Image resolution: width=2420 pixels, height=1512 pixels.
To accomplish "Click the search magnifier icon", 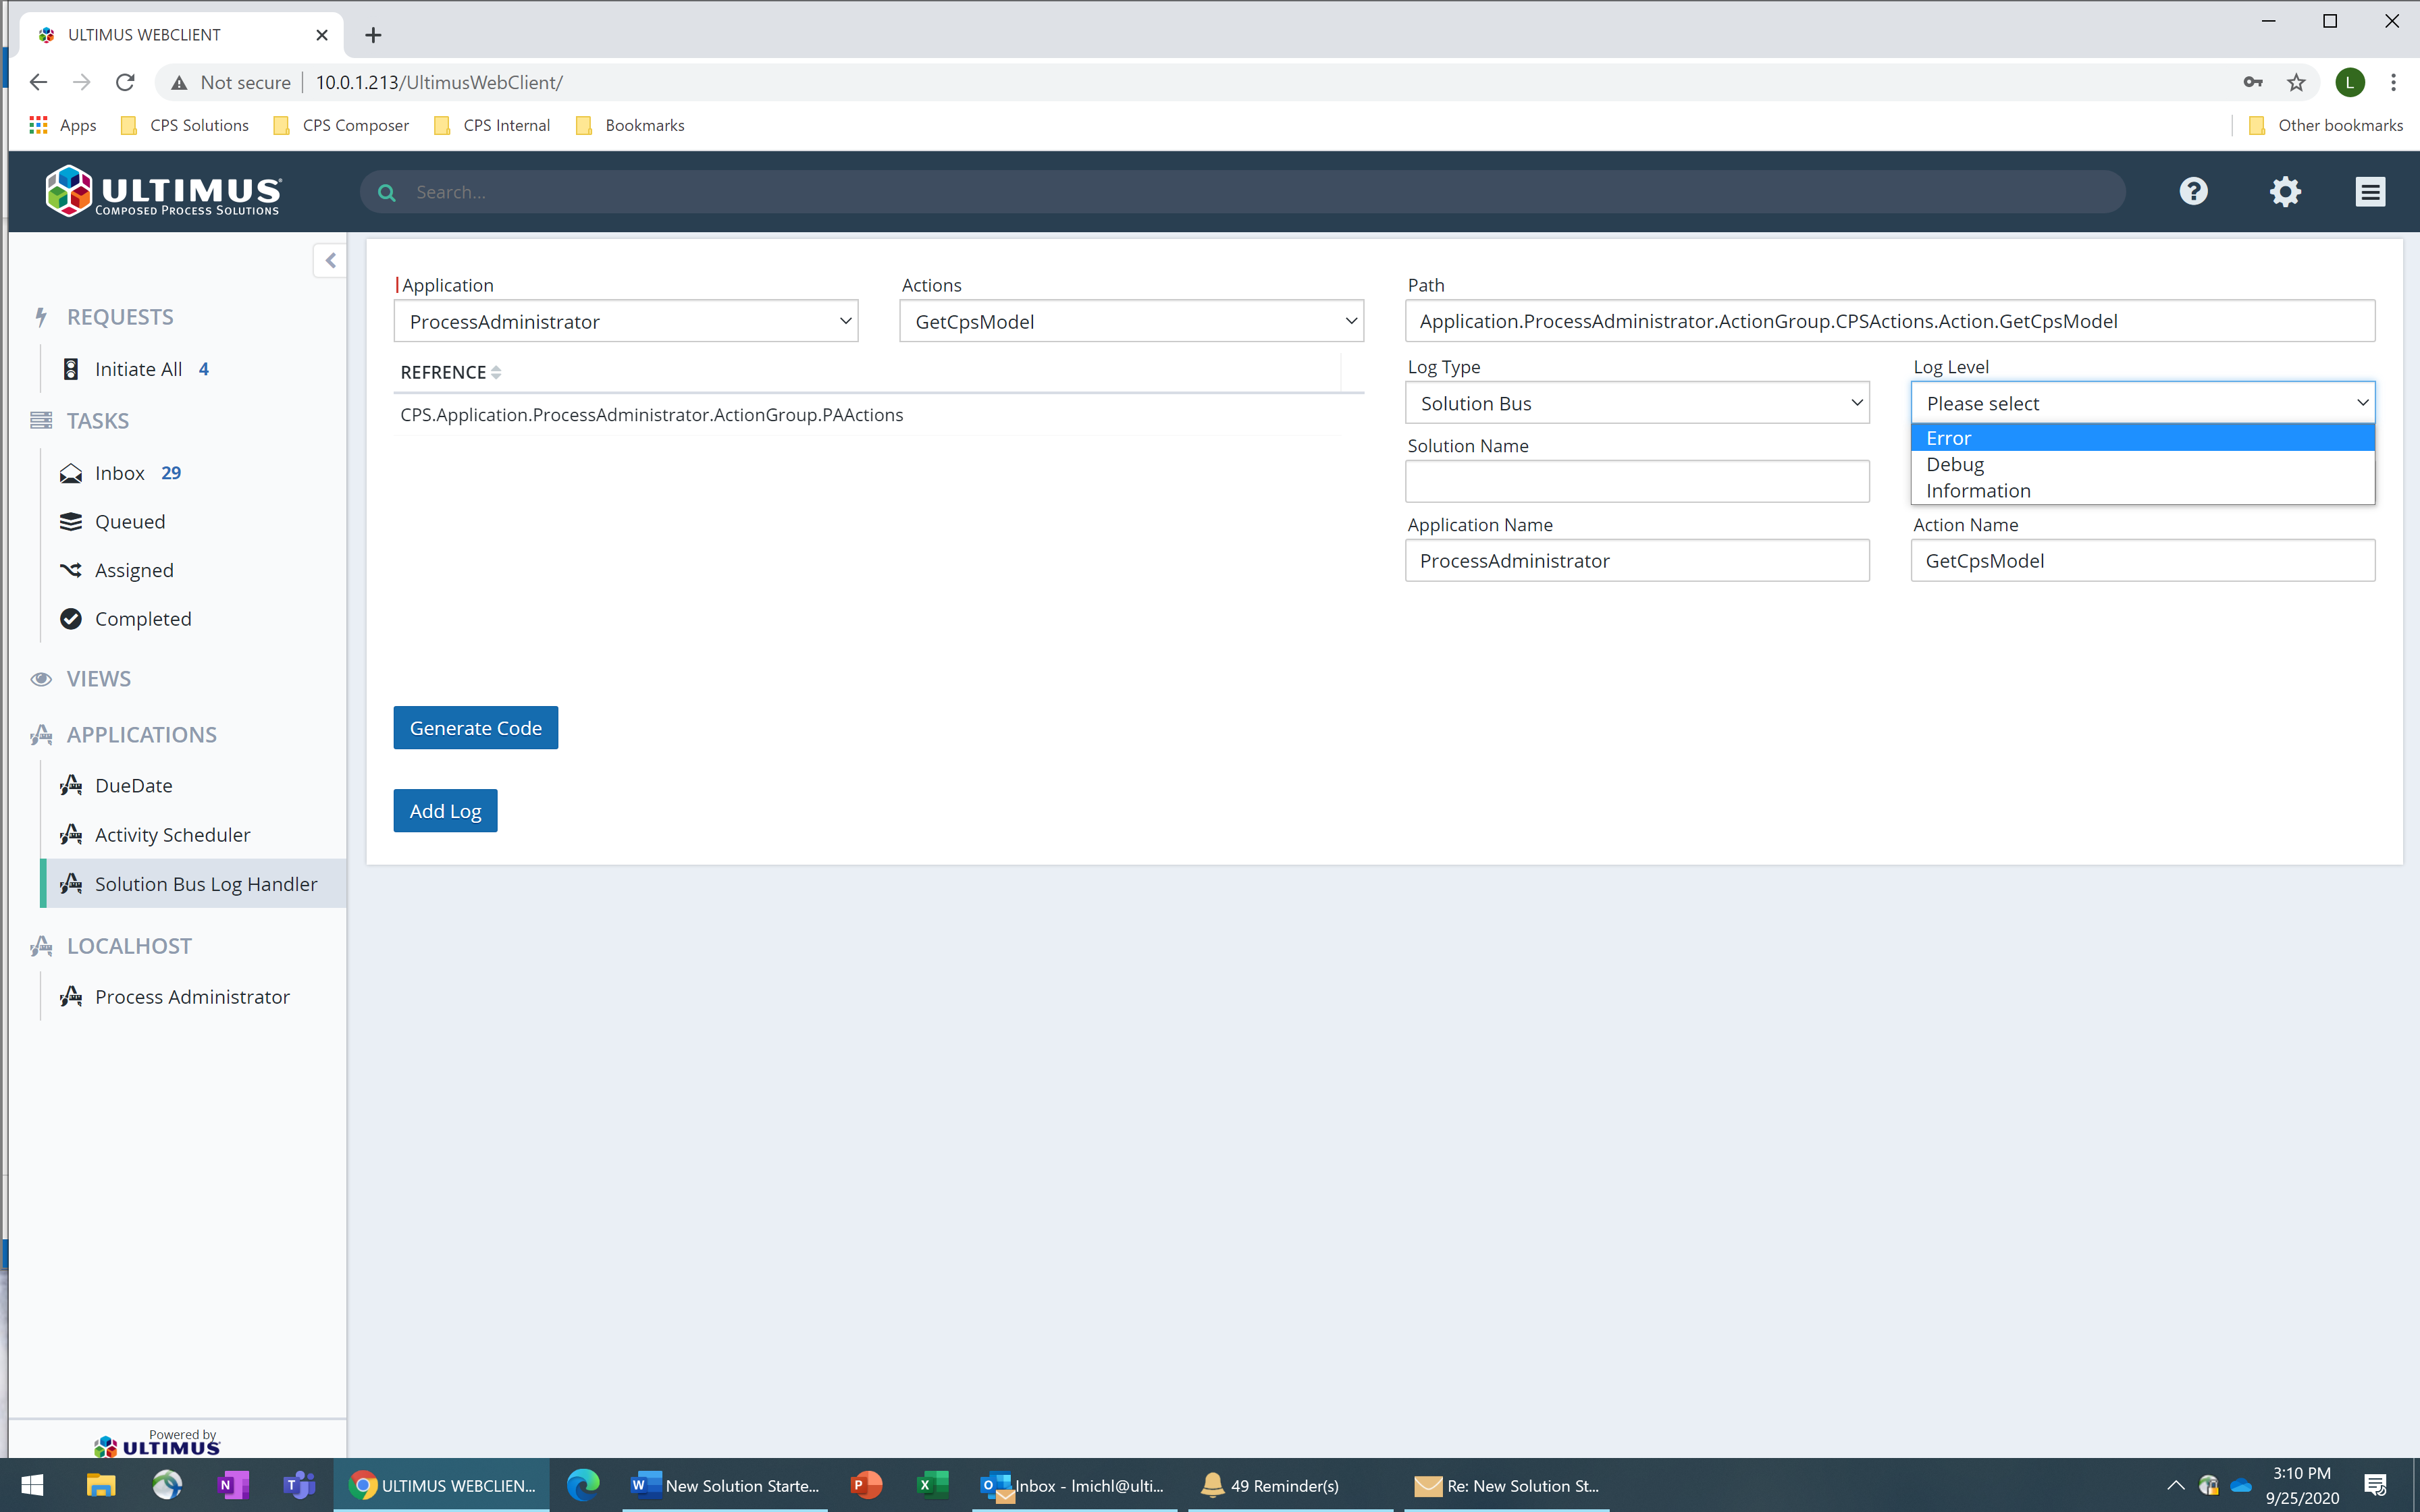I will coord(387,191).
